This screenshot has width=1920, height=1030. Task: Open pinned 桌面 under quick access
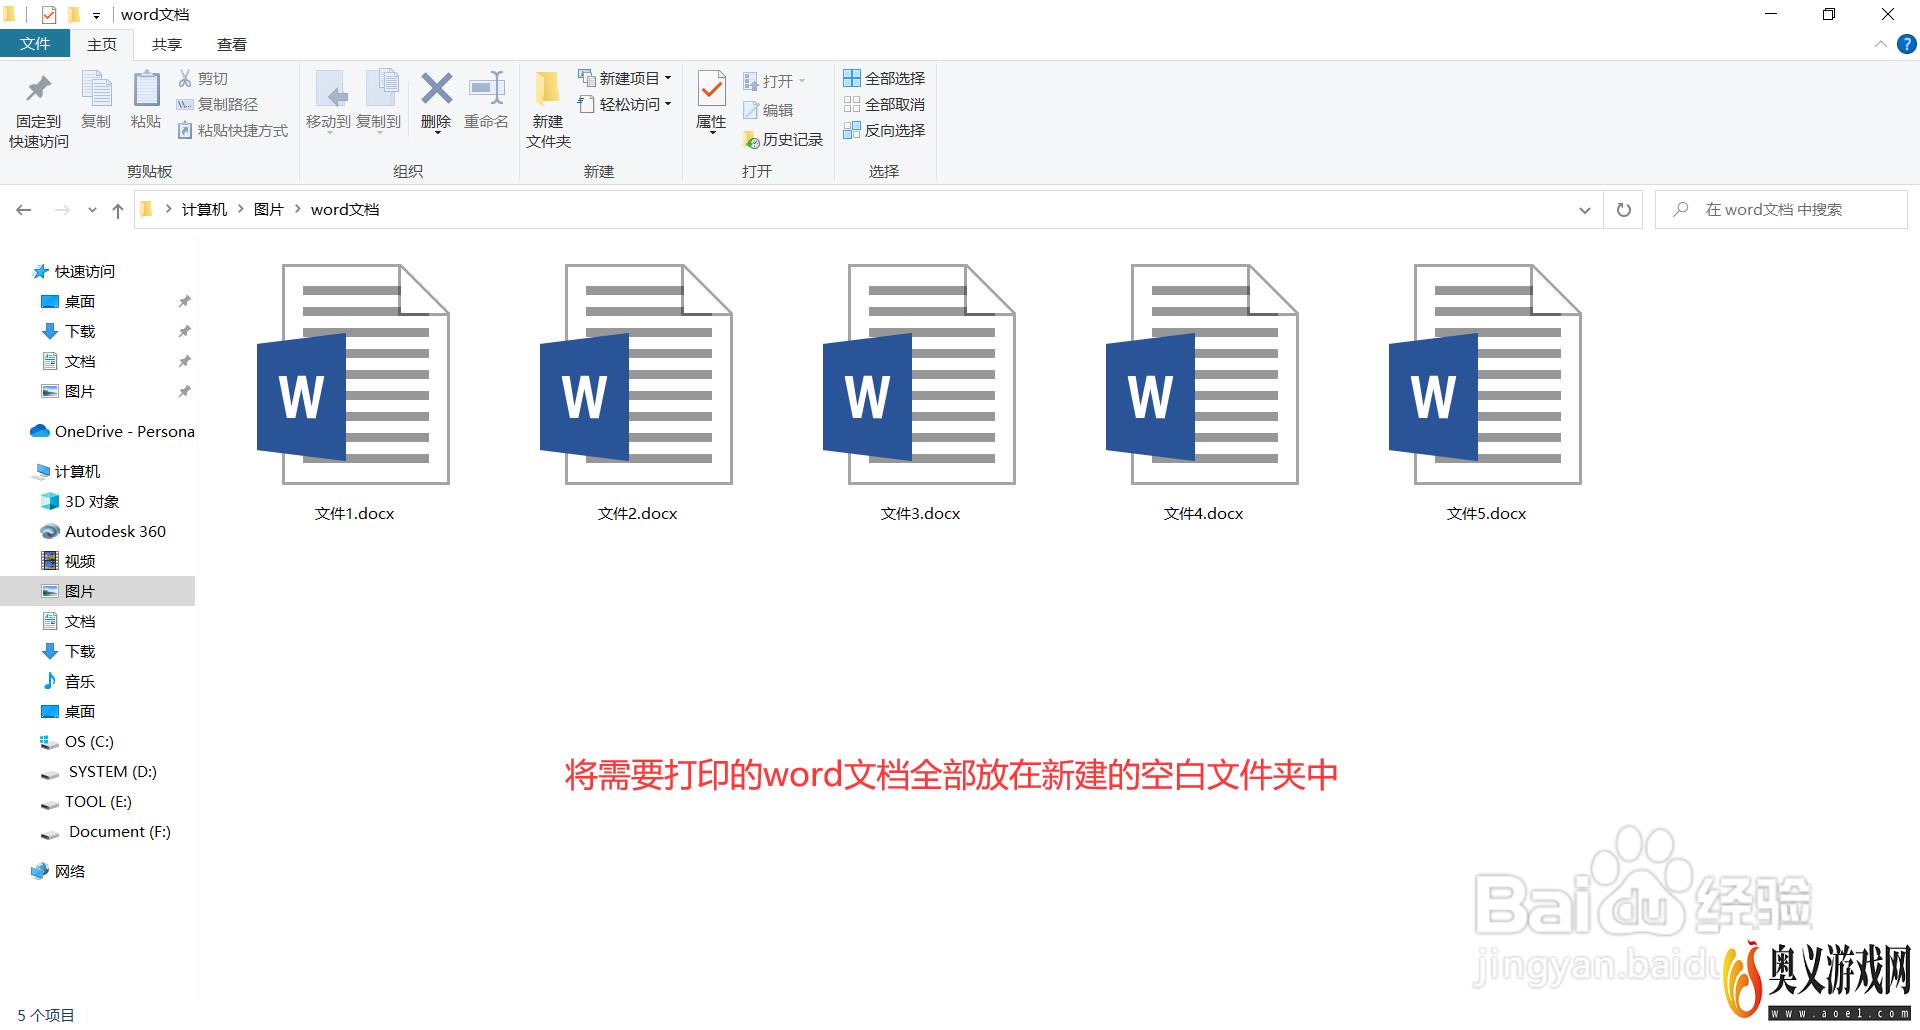coord(68,301)
